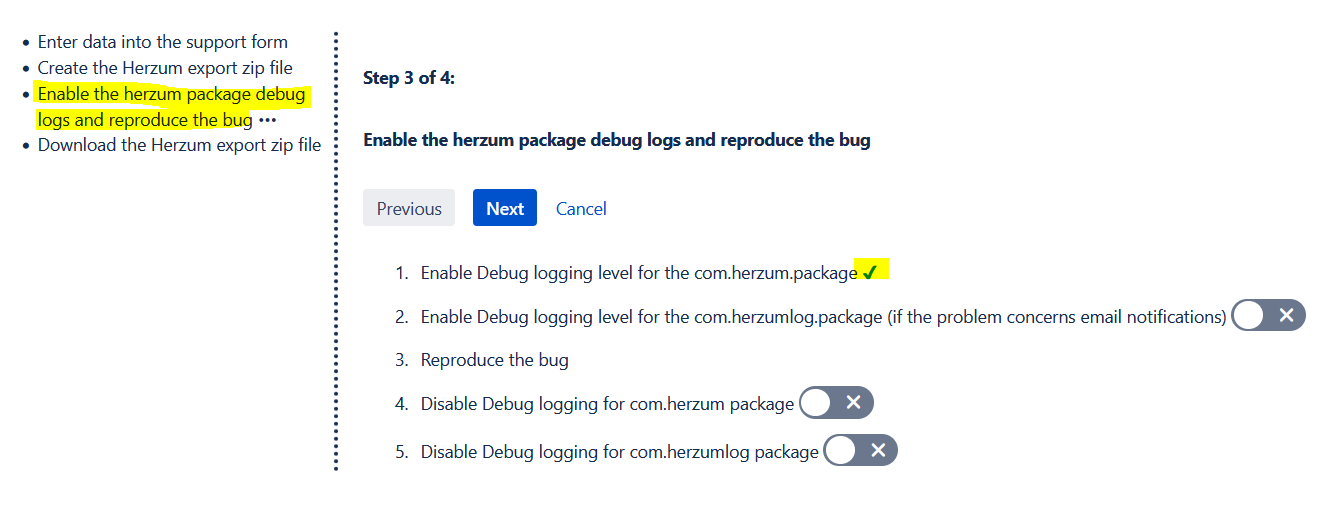This screenshot has width=1326, height=516.
Task: Click the ellipsis icon after the highlighted step
Action: click(x=267, y=120)
